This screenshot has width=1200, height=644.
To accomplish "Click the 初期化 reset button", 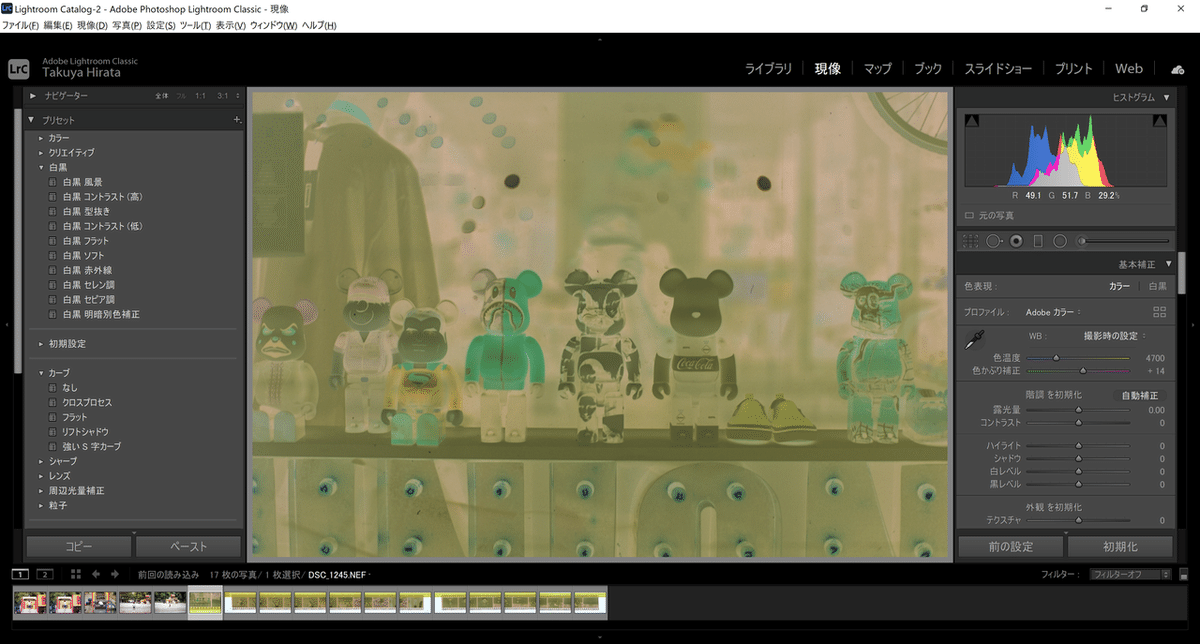I will tap(1120, 547).
